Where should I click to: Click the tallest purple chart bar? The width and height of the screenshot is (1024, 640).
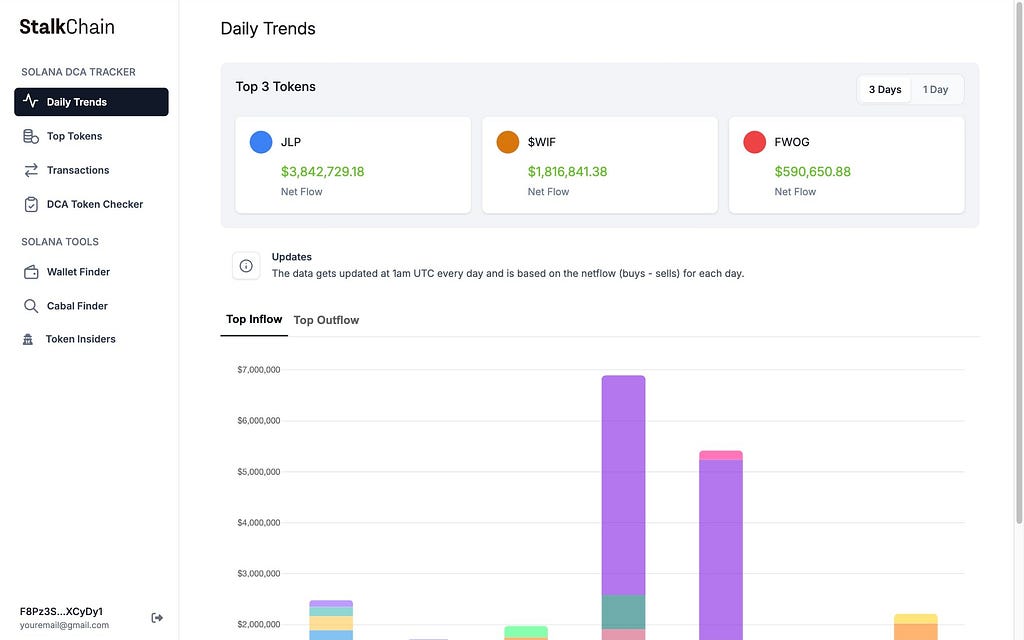(x=623, y=485)
